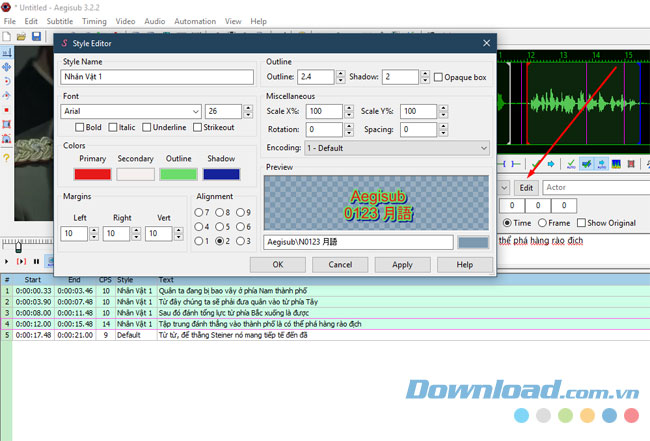
Task: Click the New subtitles document icon
Action: [x=7, y=37]
